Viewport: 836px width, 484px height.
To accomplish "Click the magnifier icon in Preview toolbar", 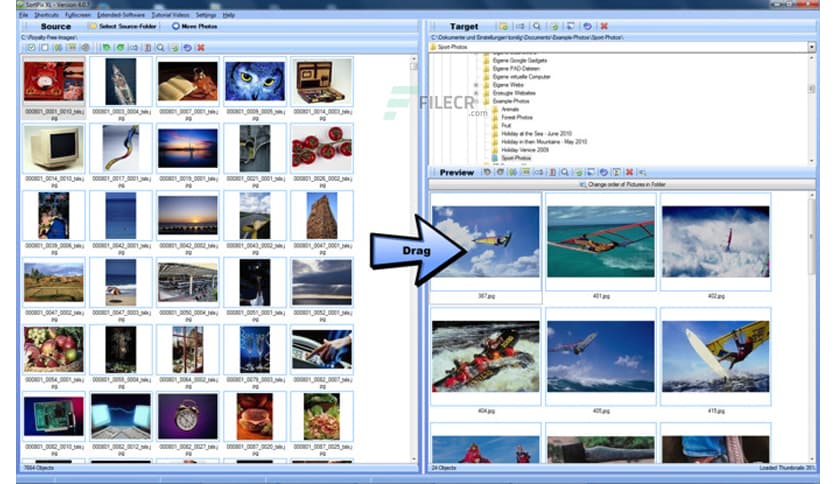I will coord(565,172).
